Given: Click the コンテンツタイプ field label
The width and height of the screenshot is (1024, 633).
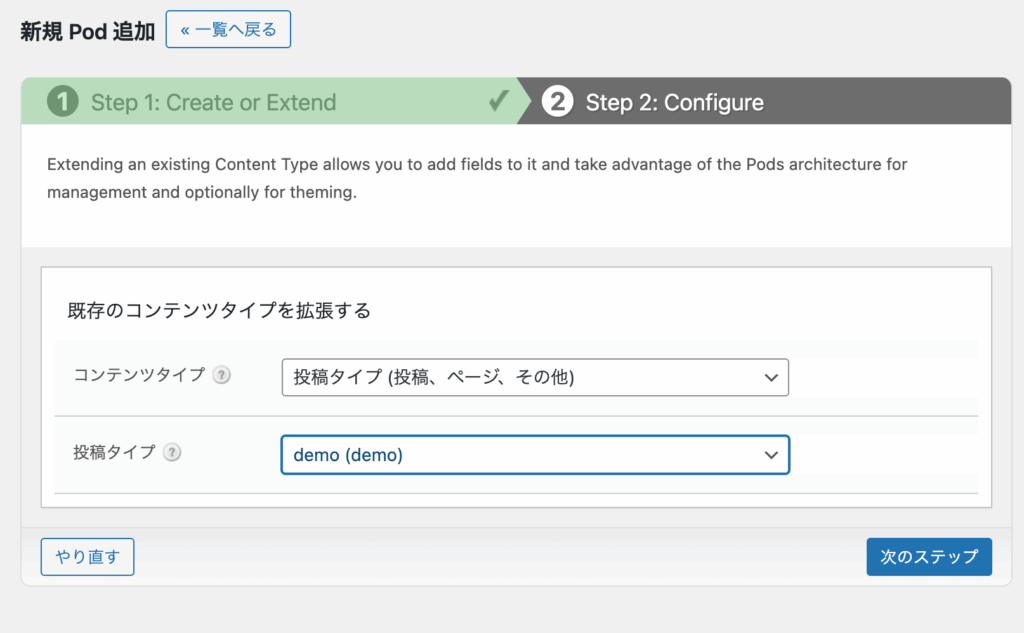Looking at the screenshot, I should coord(139,375).
